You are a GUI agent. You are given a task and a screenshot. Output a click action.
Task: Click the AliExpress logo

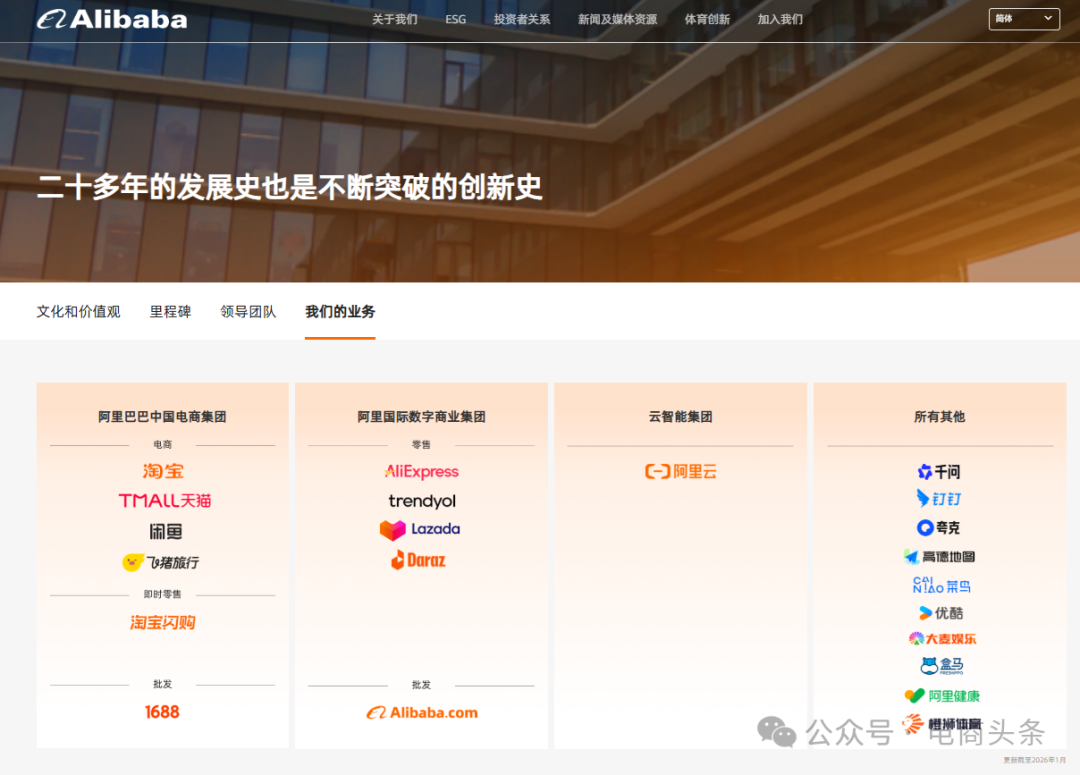click(422, 472)
